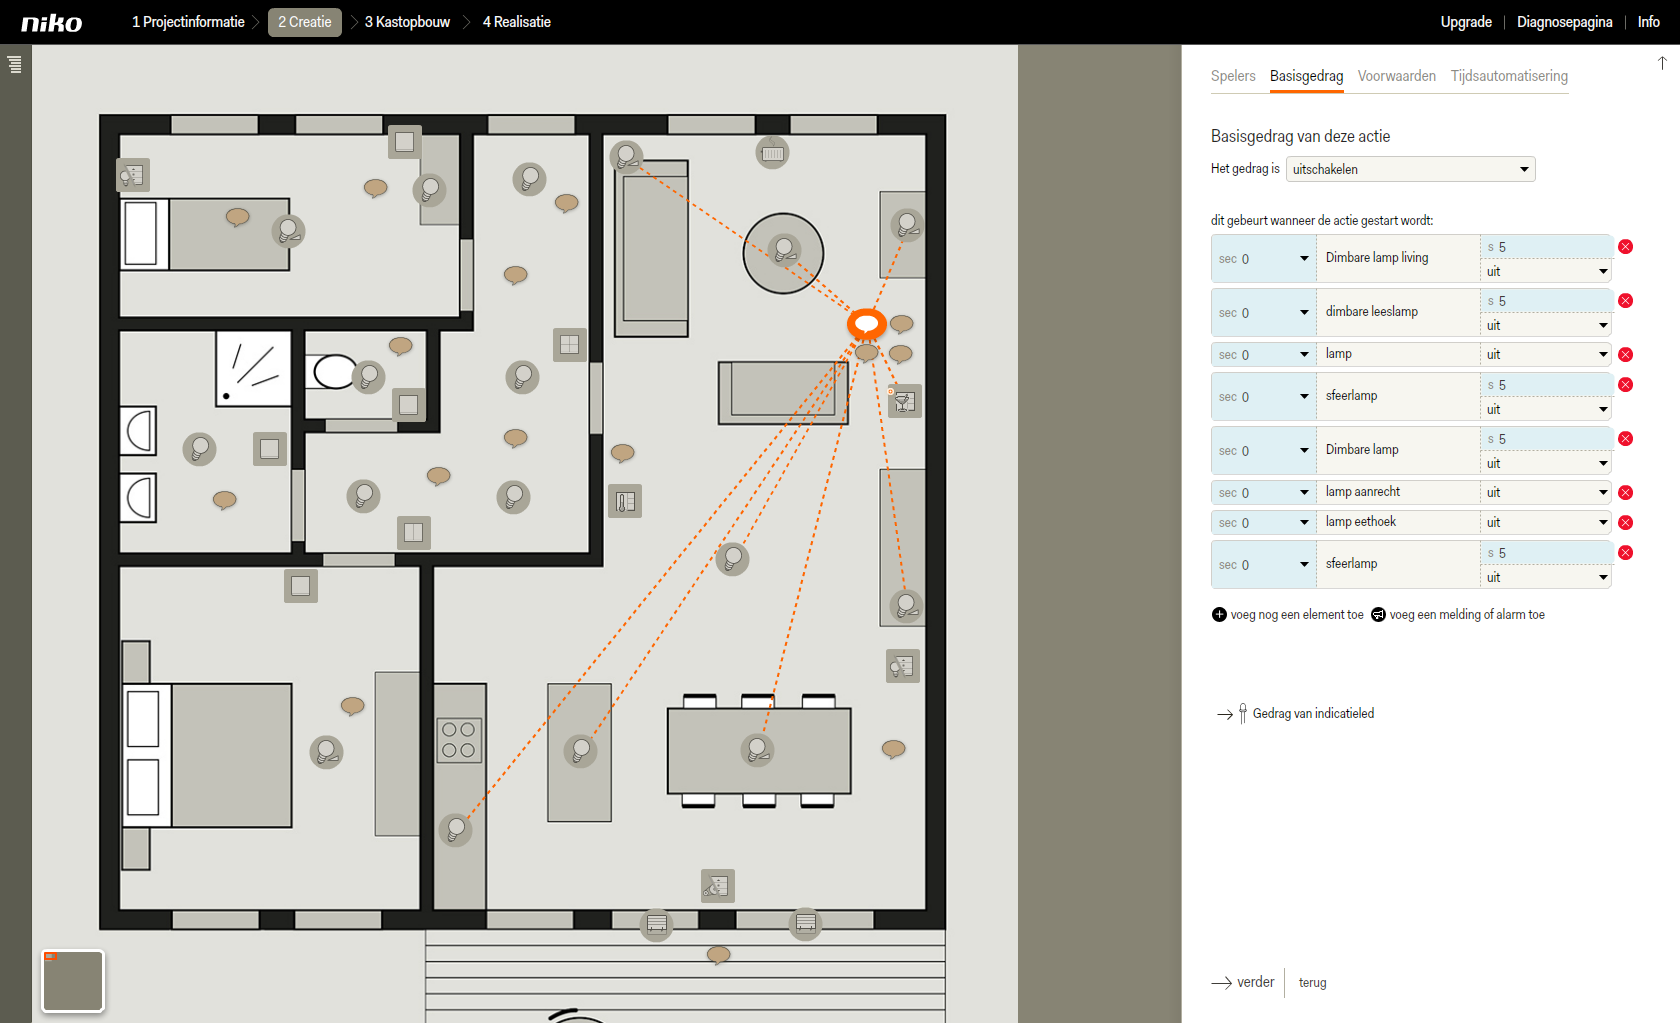Select lamp in bathroom near sinks
This screenshot has width=1680, height=1023.
pyautogui.click(x=199, y=449)
